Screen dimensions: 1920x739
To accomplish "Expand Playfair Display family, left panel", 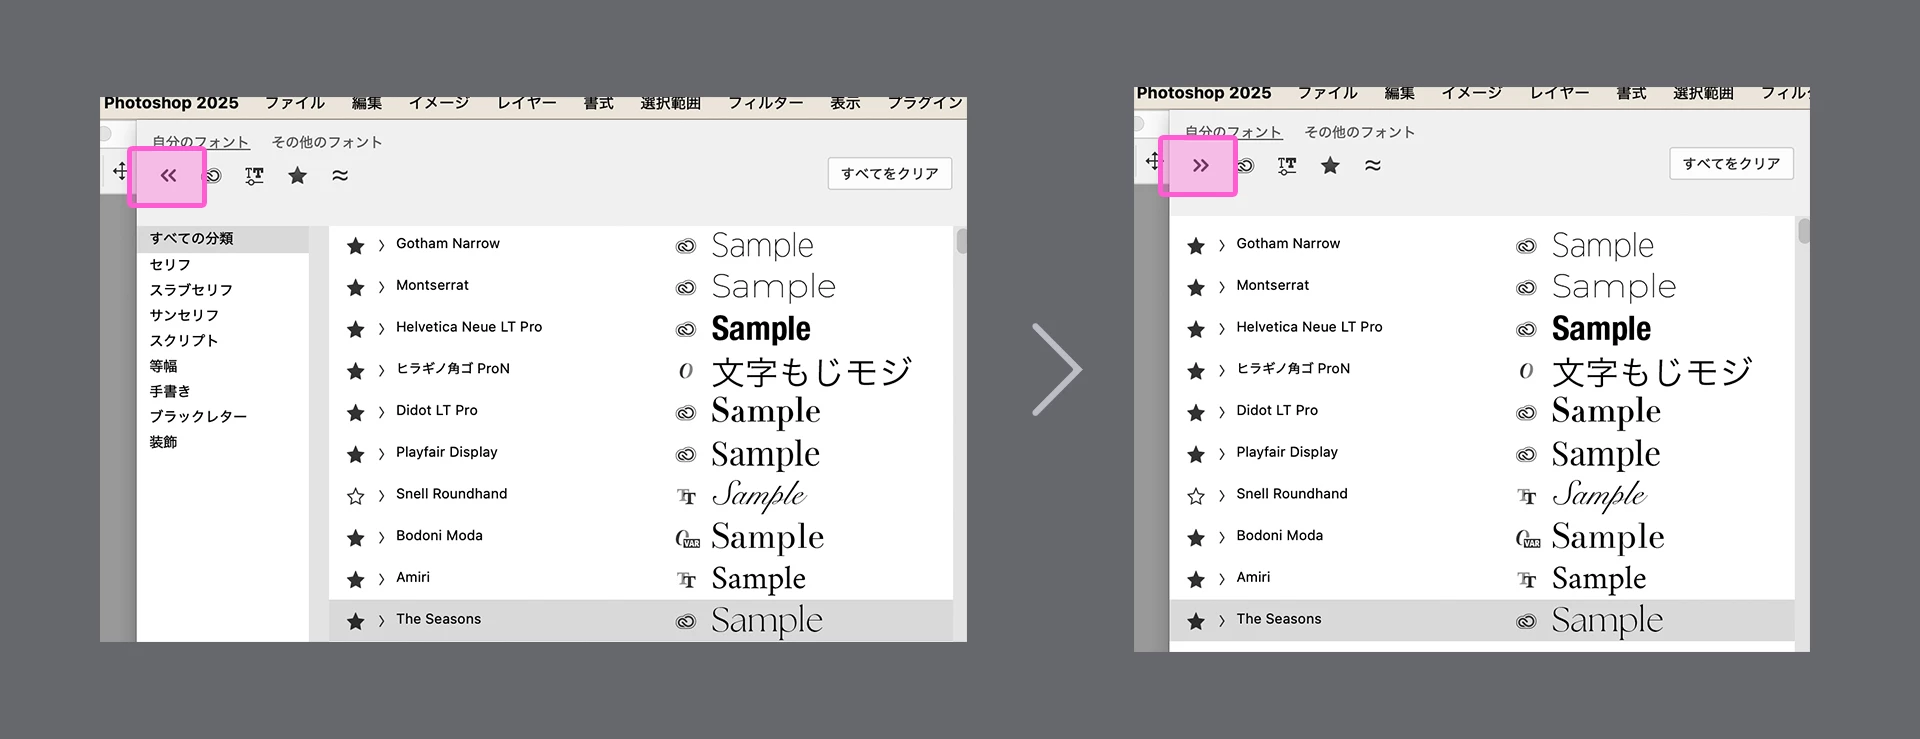I will [381, 455].
